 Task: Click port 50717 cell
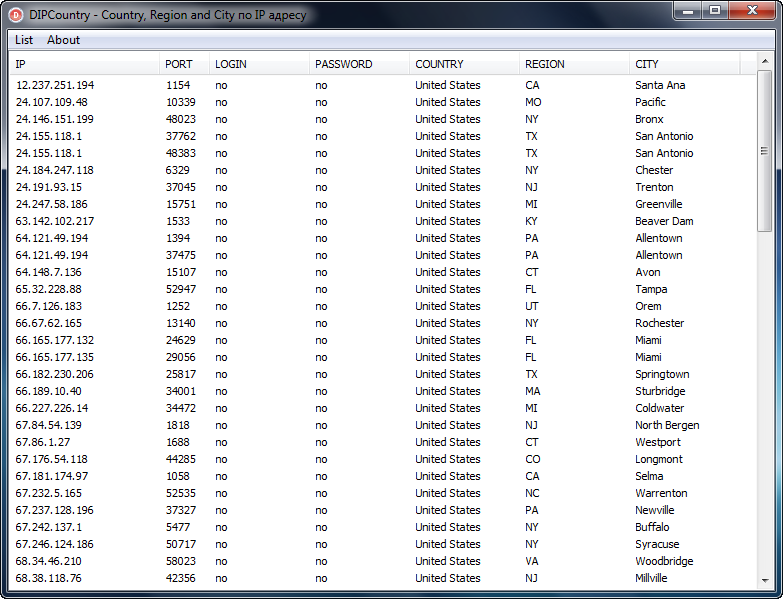180,544
